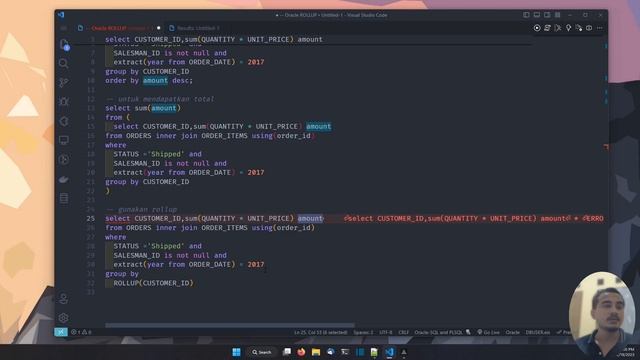640x360 pixels.
Task: Click Ln 25, Col 53 cursor position
Action: [x=321, y=332]
